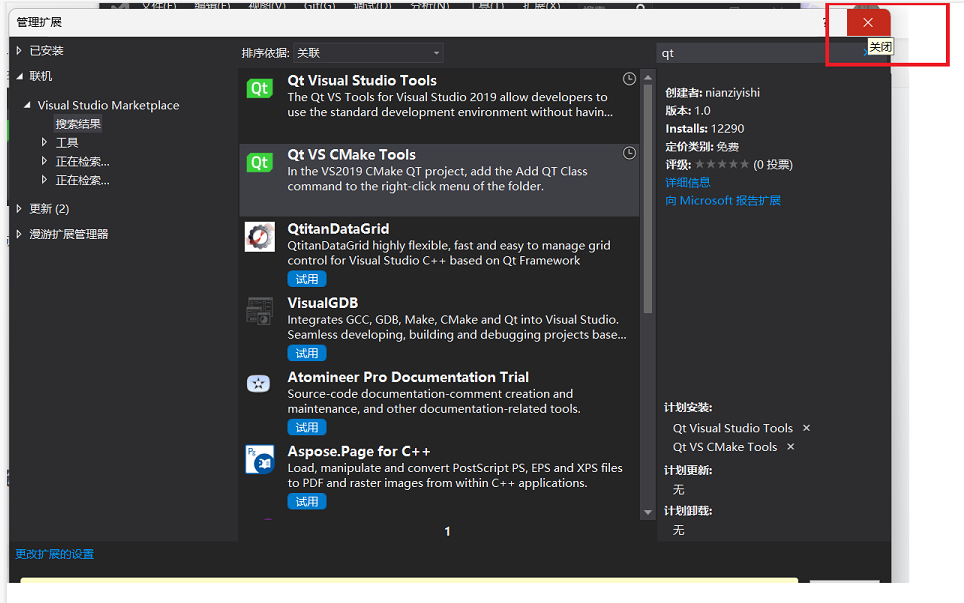Click the results list scrollbar down arrow
This screenshot has height=603, width=964.
point(647,512)
